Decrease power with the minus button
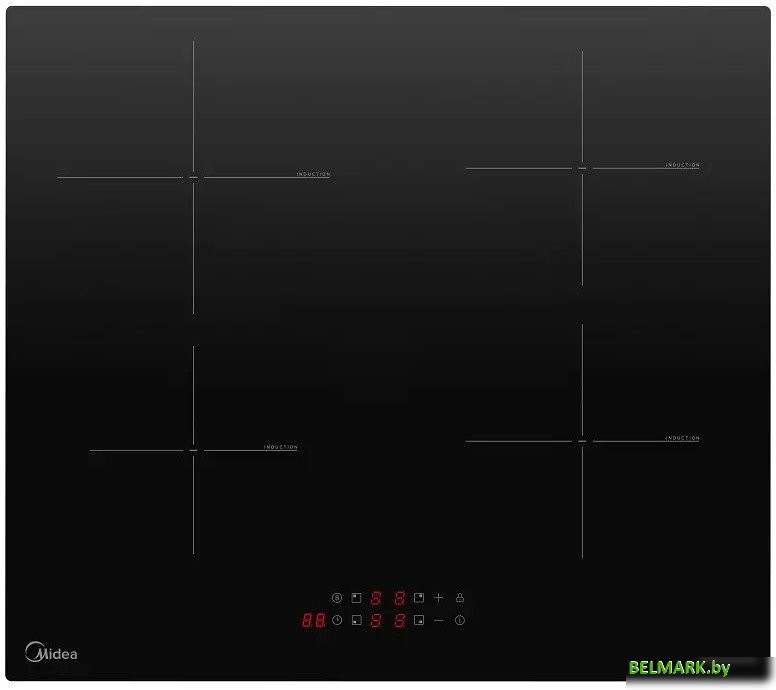776x690 pixels. click(x=438, y=620)
